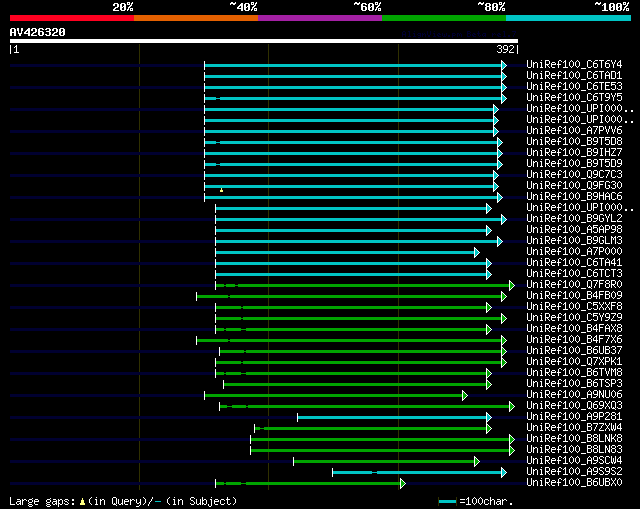Click the yellow gap symbol in the legend
Screen dimensions: 640x509
point(82,502)
